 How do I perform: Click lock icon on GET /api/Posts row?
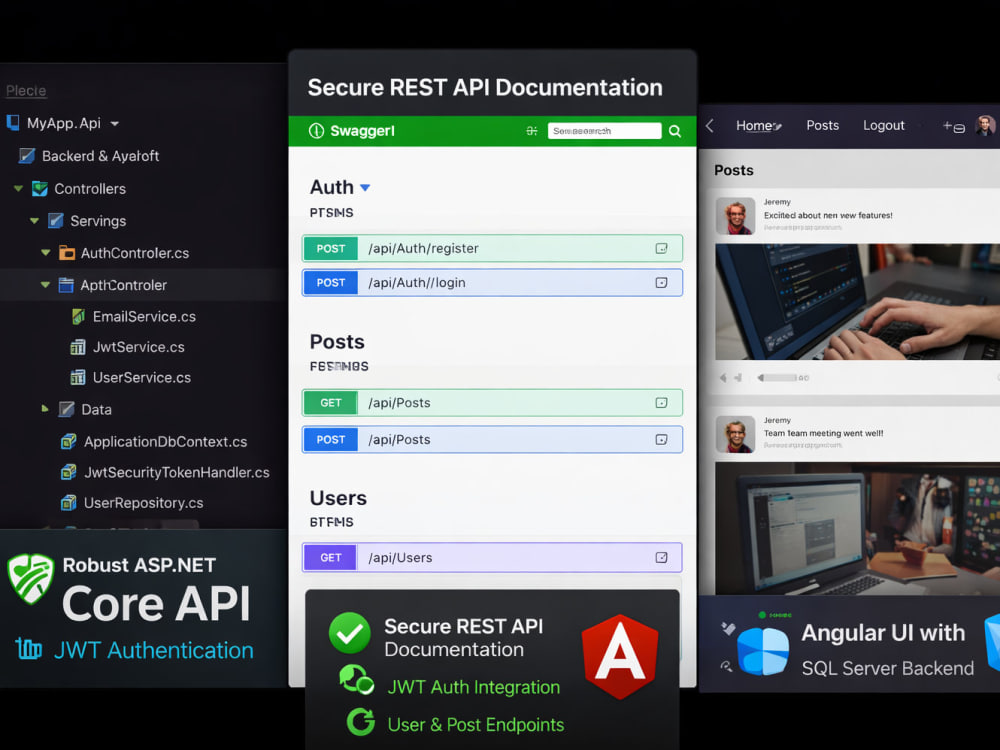(x=661, y=403)
